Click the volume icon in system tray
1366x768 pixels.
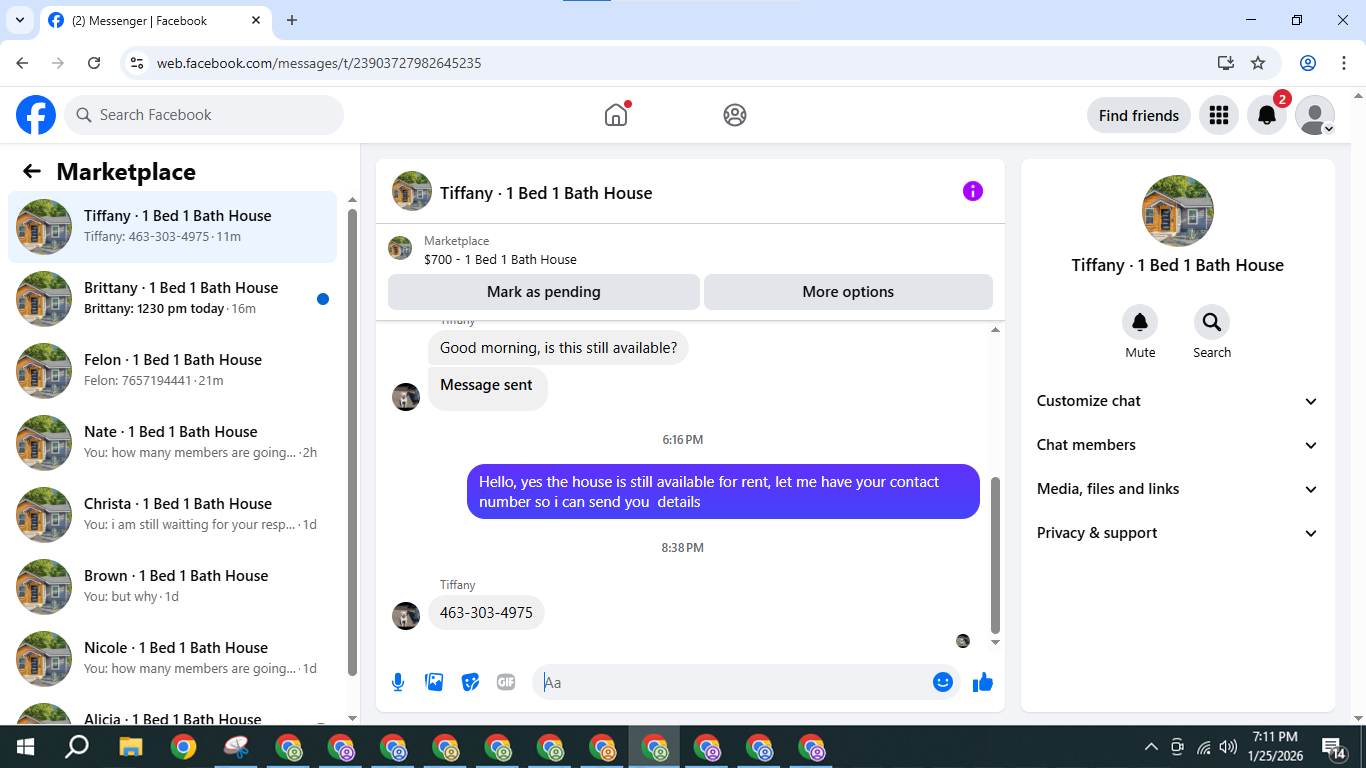[1228, 747]
